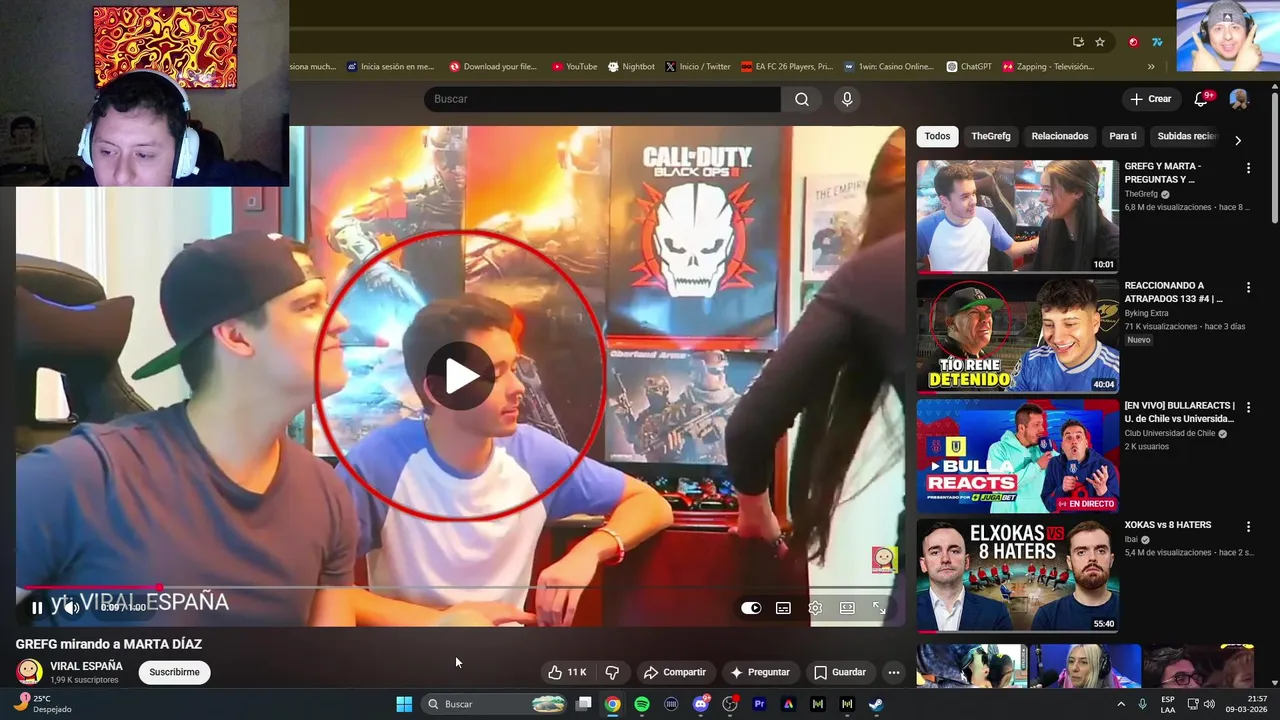Viewport: 1280px width, 720px height.
Task: Open the VIRAL ESPAÑA channel avatar
Action: 29,672
